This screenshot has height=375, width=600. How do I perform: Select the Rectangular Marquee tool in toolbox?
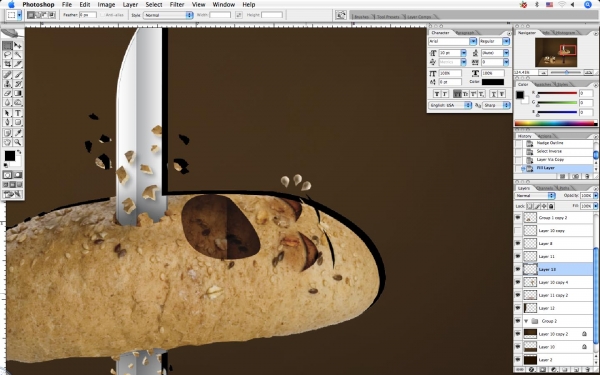click(x=7, y=46)
